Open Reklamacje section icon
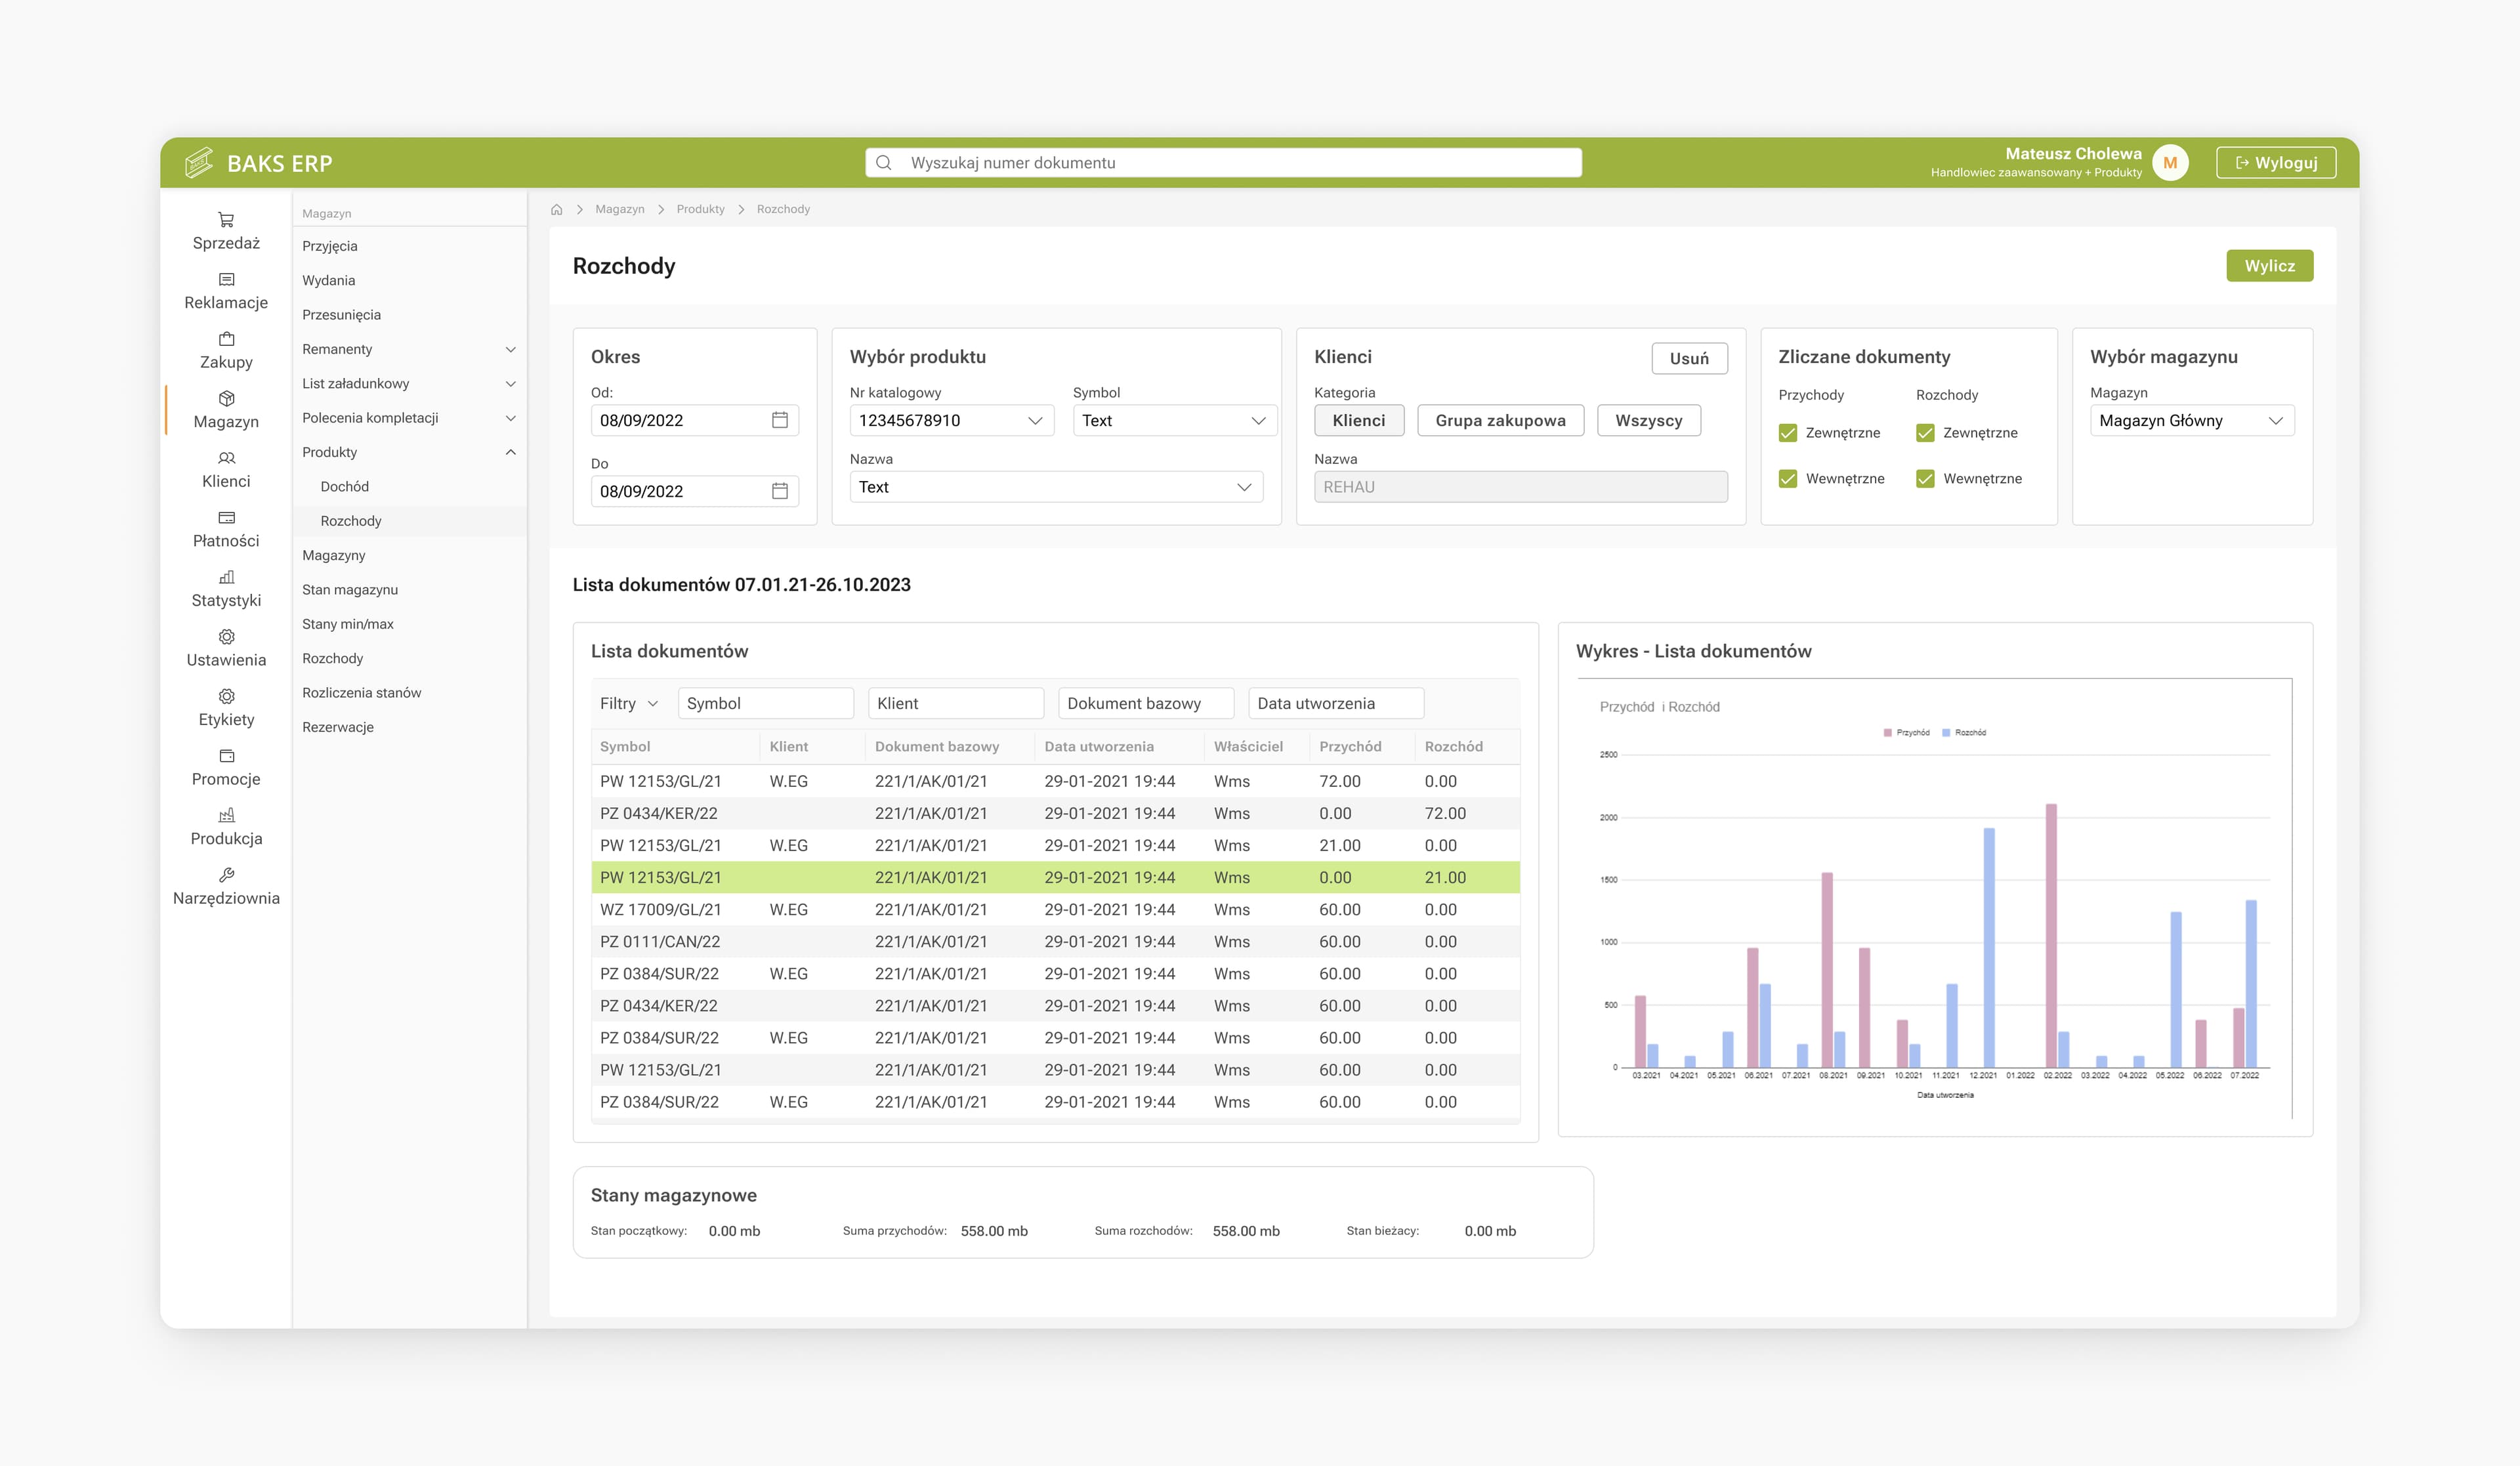Screen dimensions: 2520x1466 tap(226, 279)
